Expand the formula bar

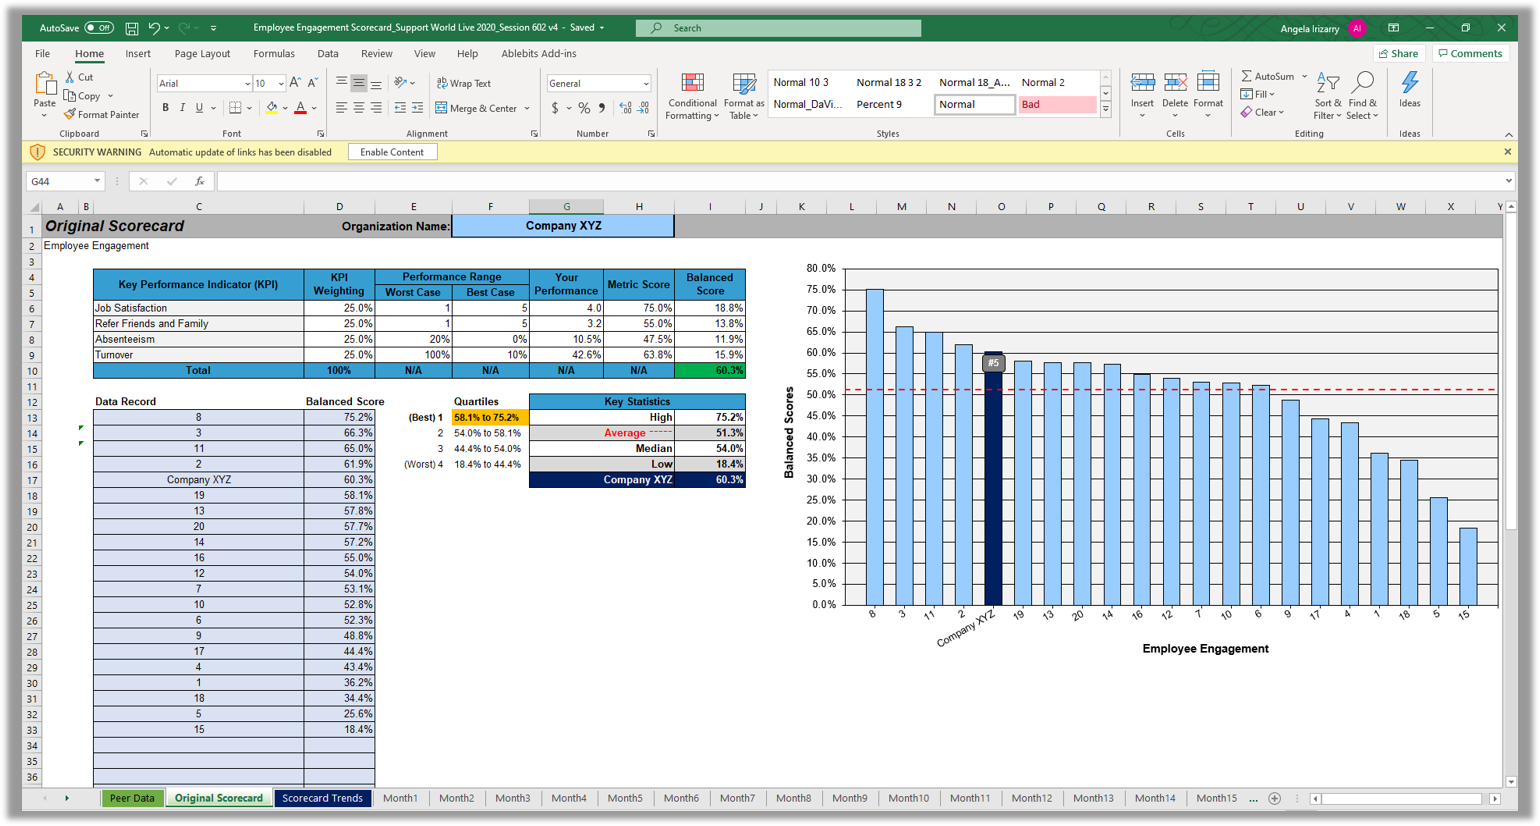1508,181
